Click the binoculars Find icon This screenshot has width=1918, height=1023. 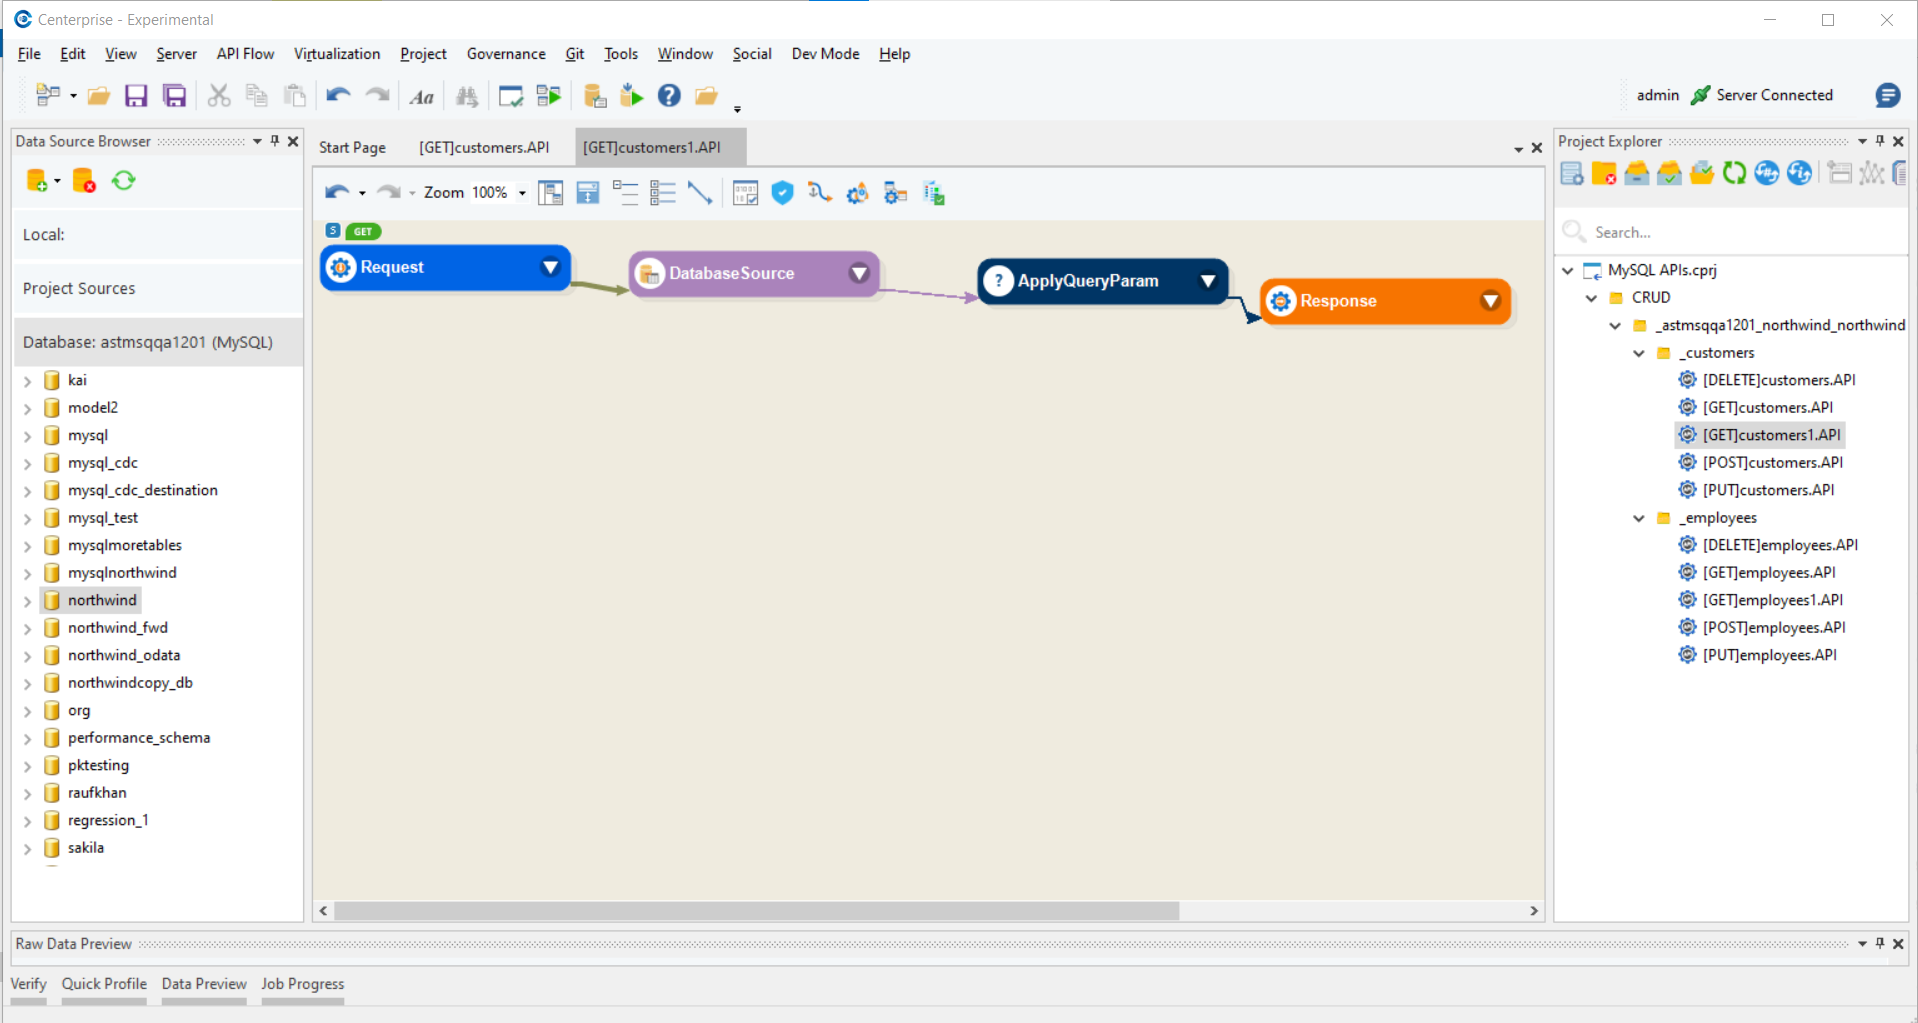(467, 96)
